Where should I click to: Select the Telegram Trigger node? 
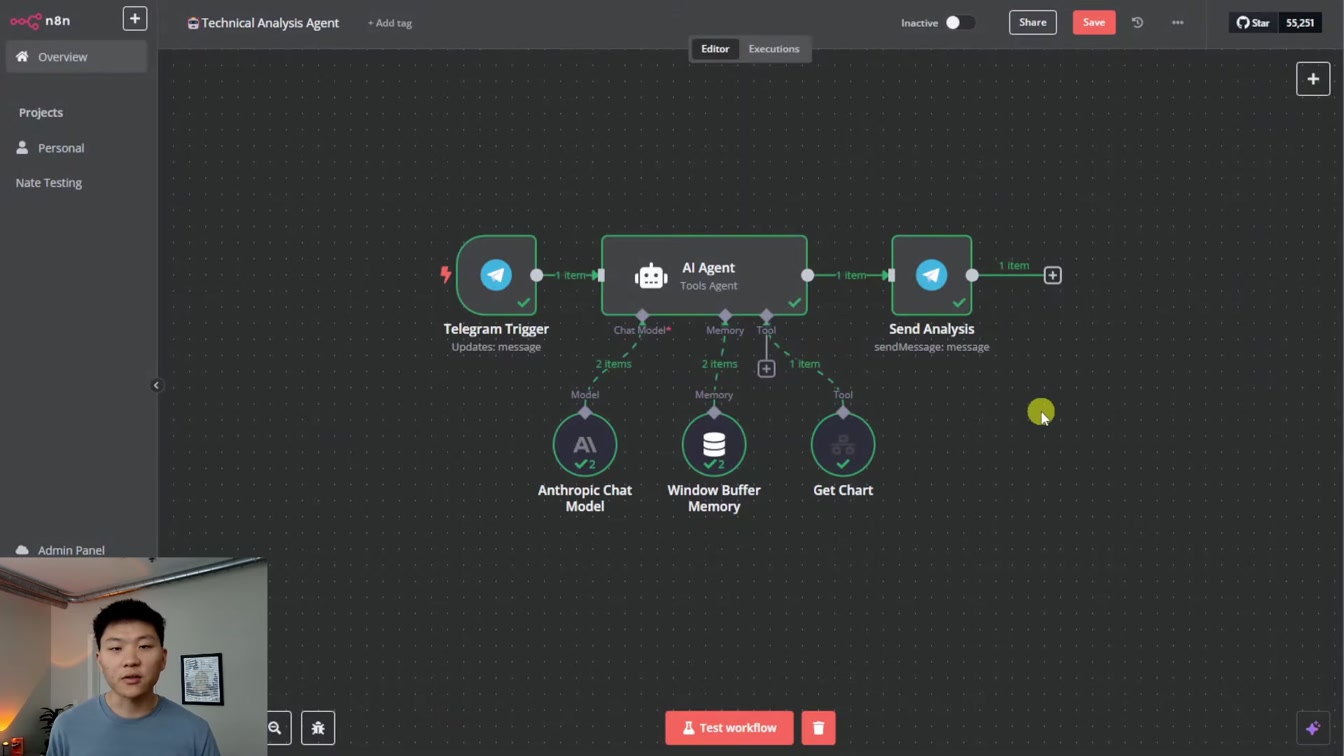point(496,275)
